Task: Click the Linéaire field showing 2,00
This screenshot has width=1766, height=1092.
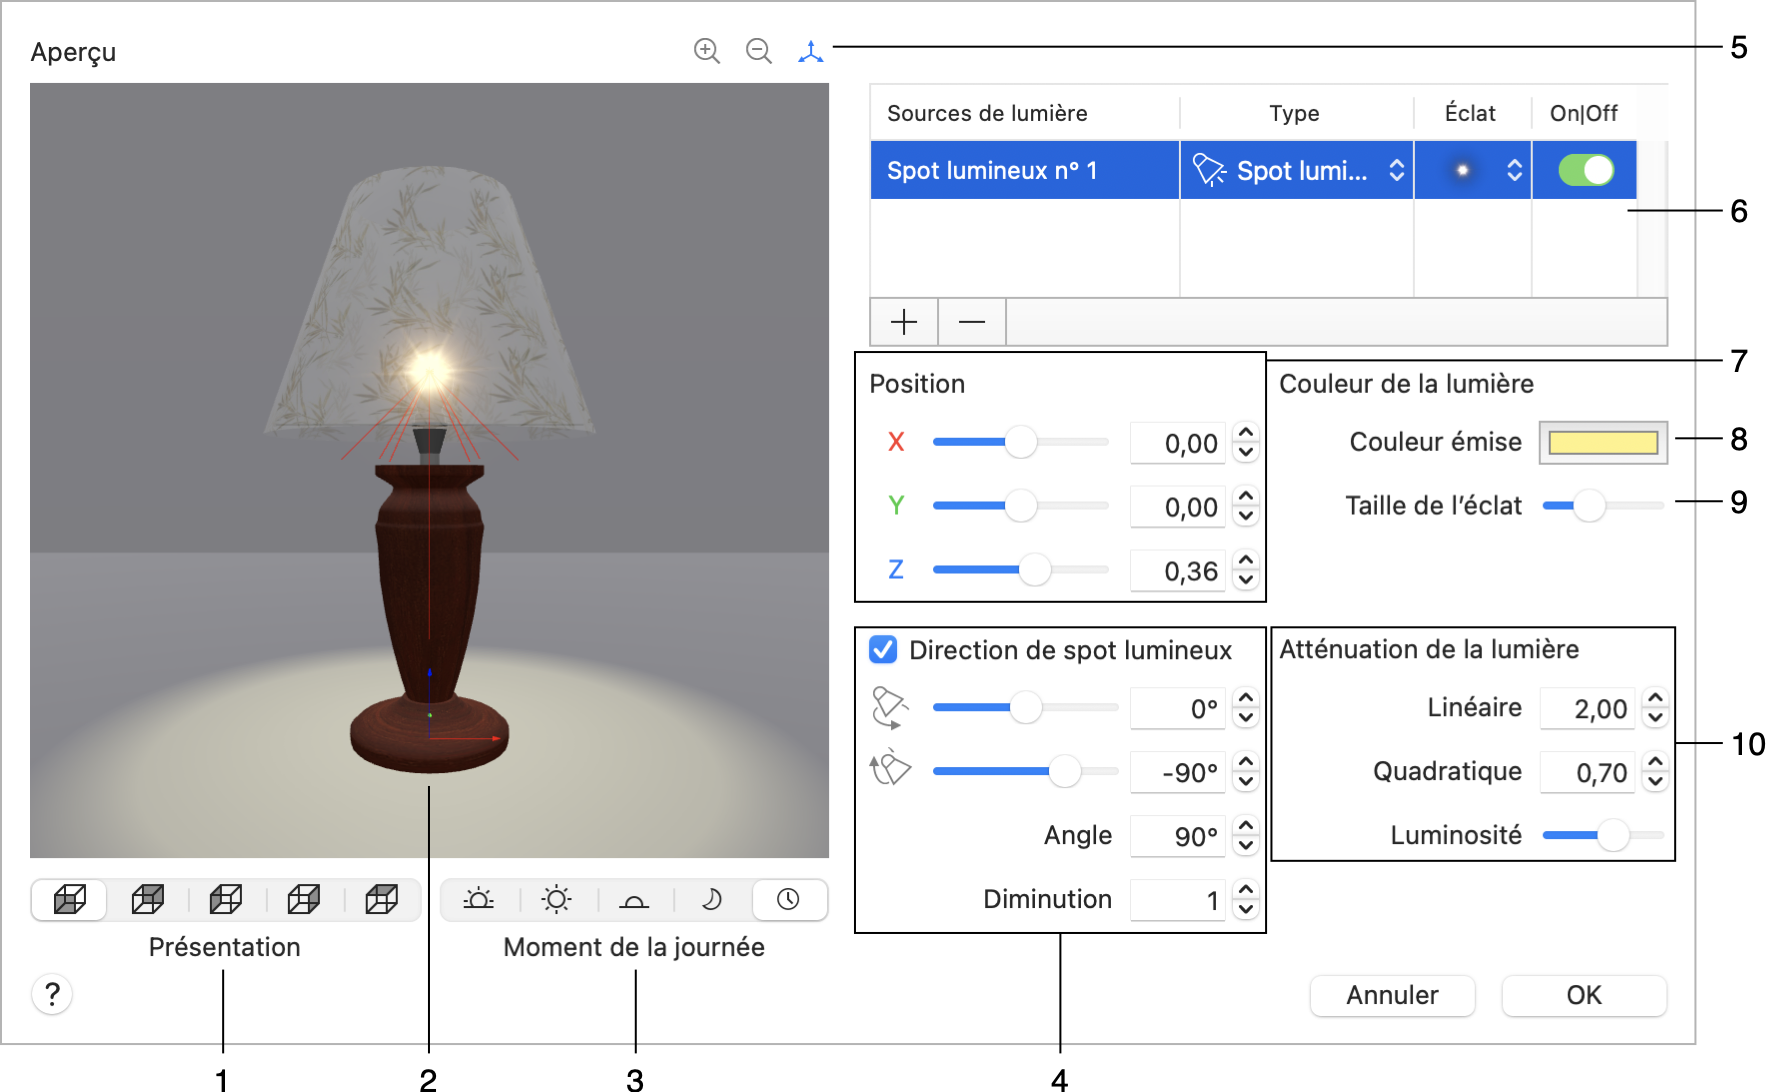Action: pos(1588,708)
